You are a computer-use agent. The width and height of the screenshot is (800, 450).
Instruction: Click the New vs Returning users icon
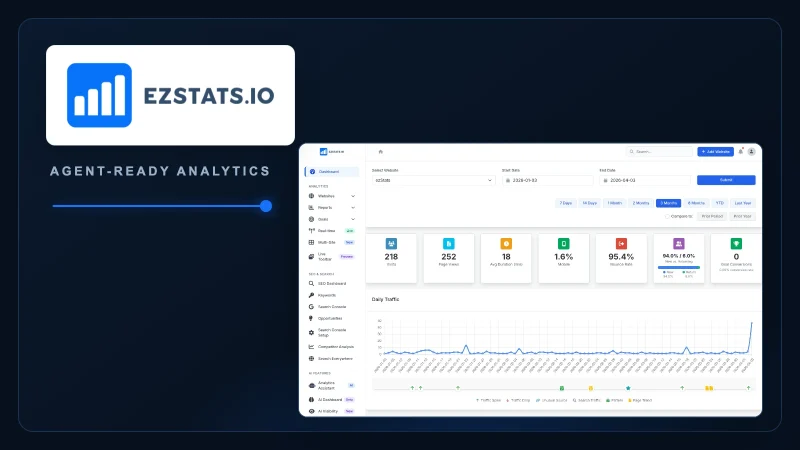(679, 244)
